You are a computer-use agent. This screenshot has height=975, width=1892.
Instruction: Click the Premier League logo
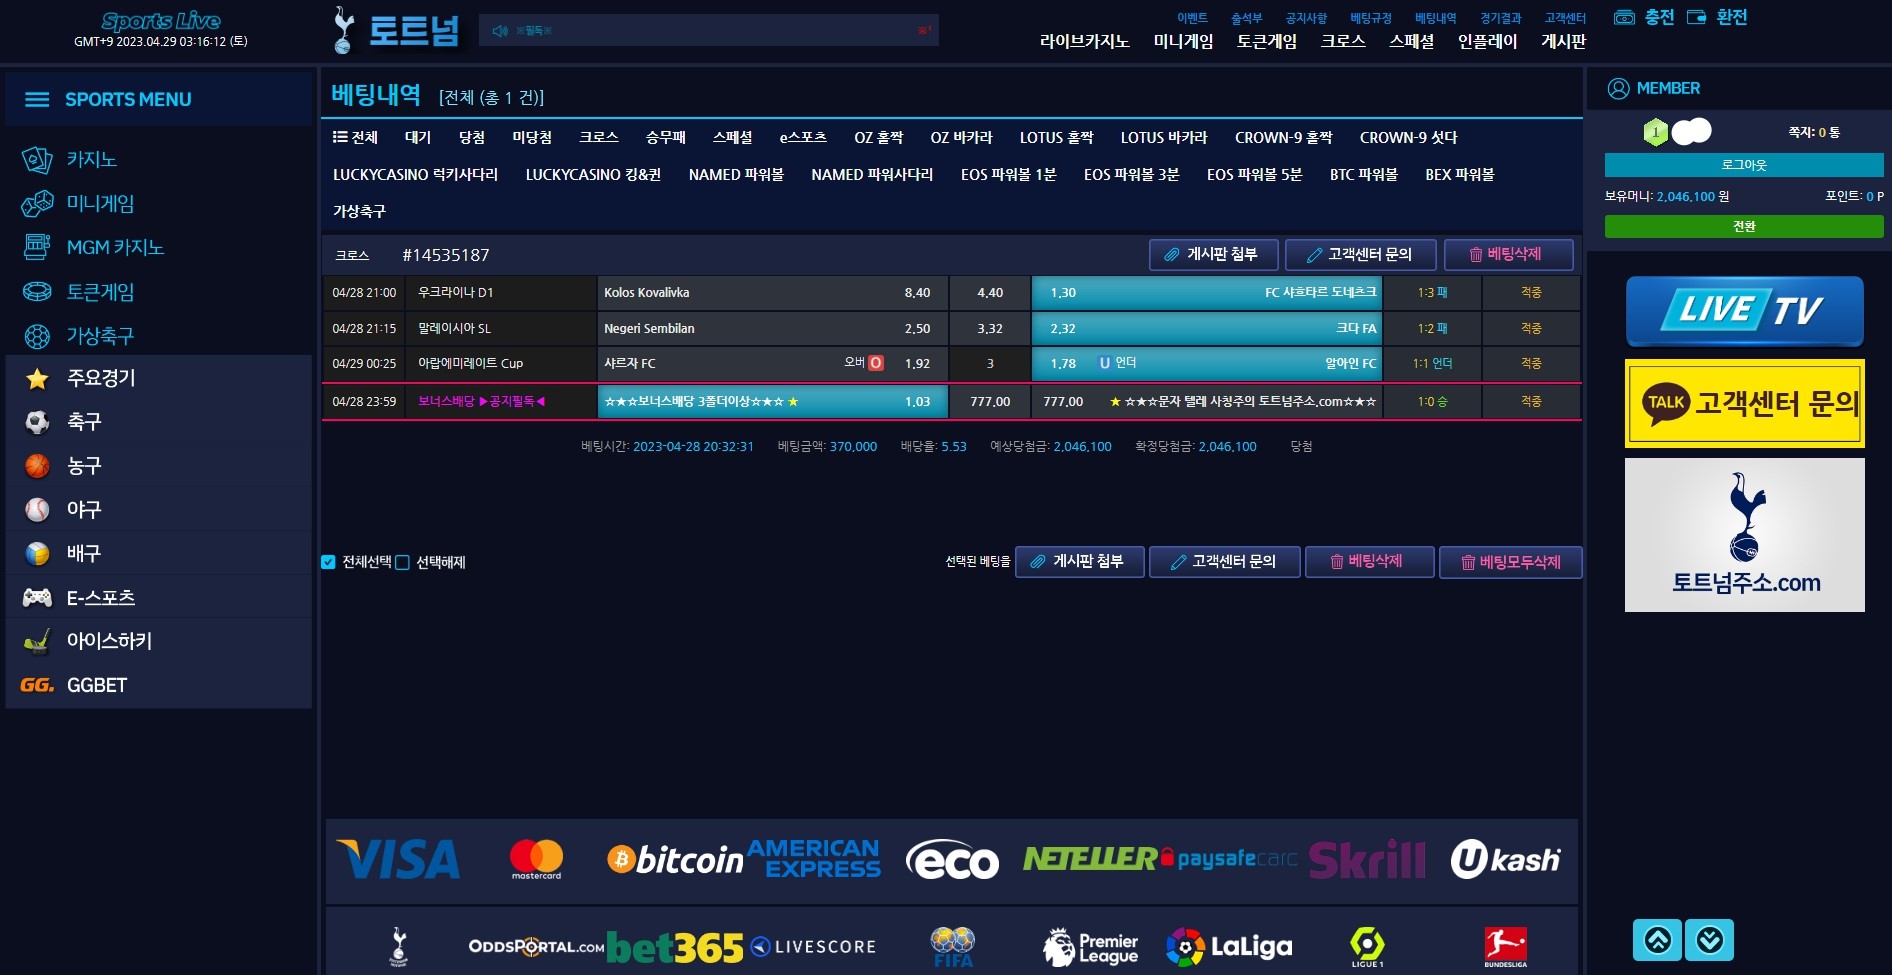coord(1090,947)
